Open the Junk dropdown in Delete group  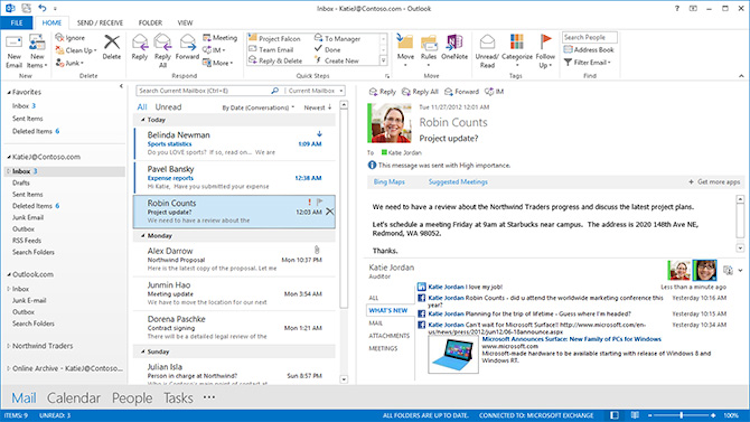point(70,63)
